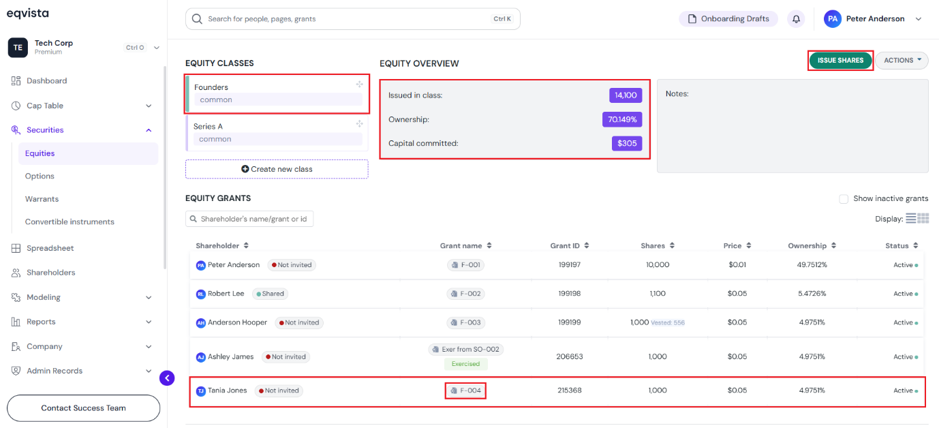Click Onboarding Drafts button
Viewport: 939px width, 428px height.
[728, 19]
